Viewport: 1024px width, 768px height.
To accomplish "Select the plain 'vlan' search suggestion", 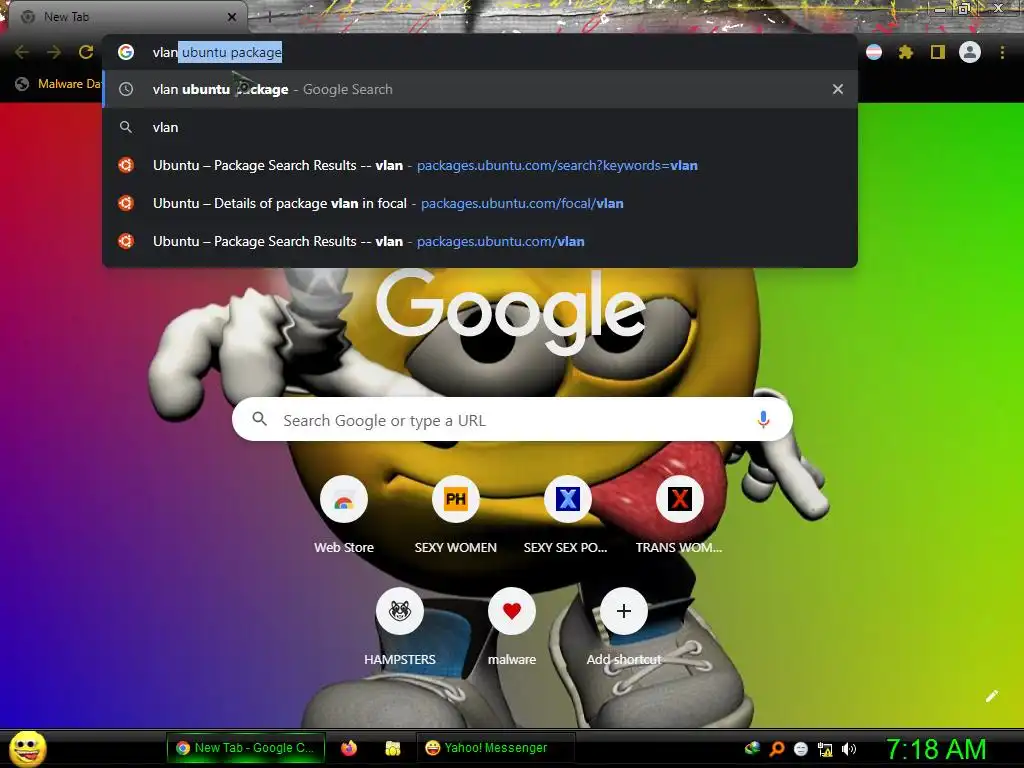I will point(479,127).
